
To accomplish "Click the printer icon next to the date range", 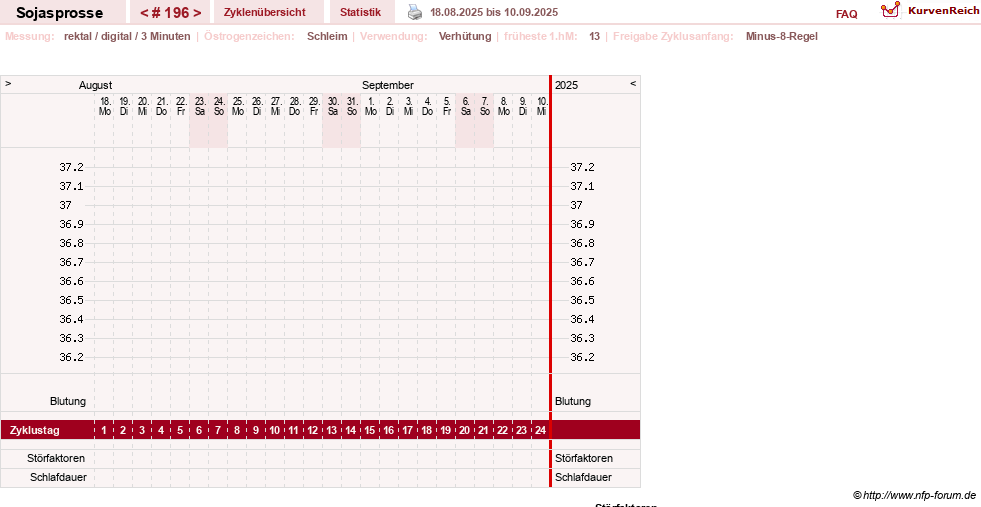I will pyautogui.click(x=415, y=12).
